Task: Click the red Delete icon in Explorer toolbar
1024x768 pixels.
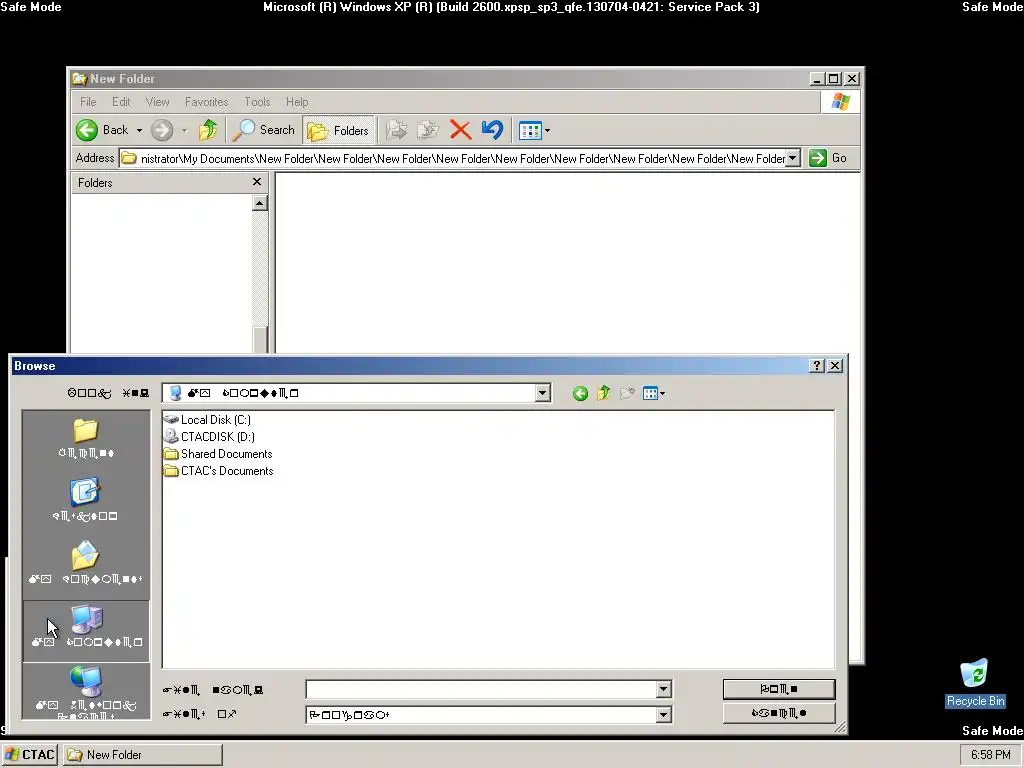Action: 460,130
